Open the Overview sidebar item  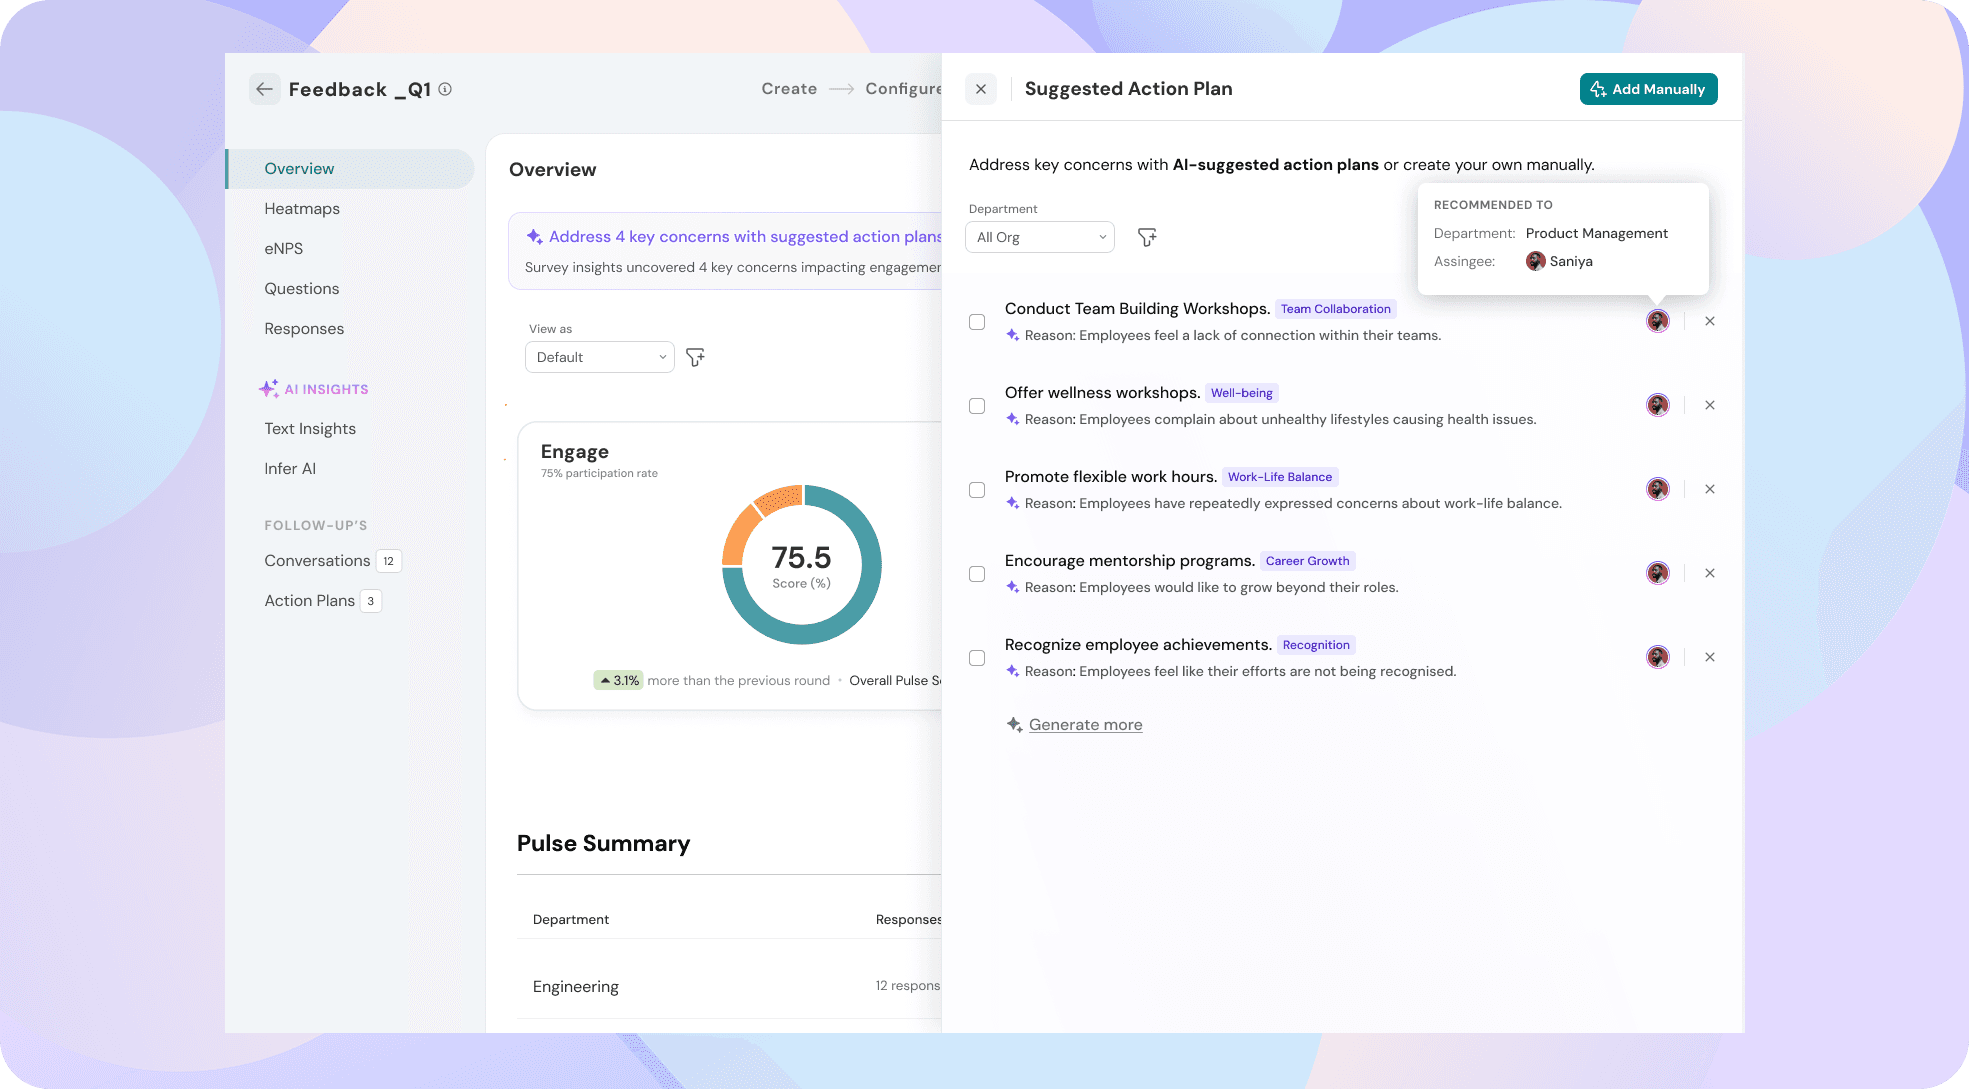(x=350, y=169)
